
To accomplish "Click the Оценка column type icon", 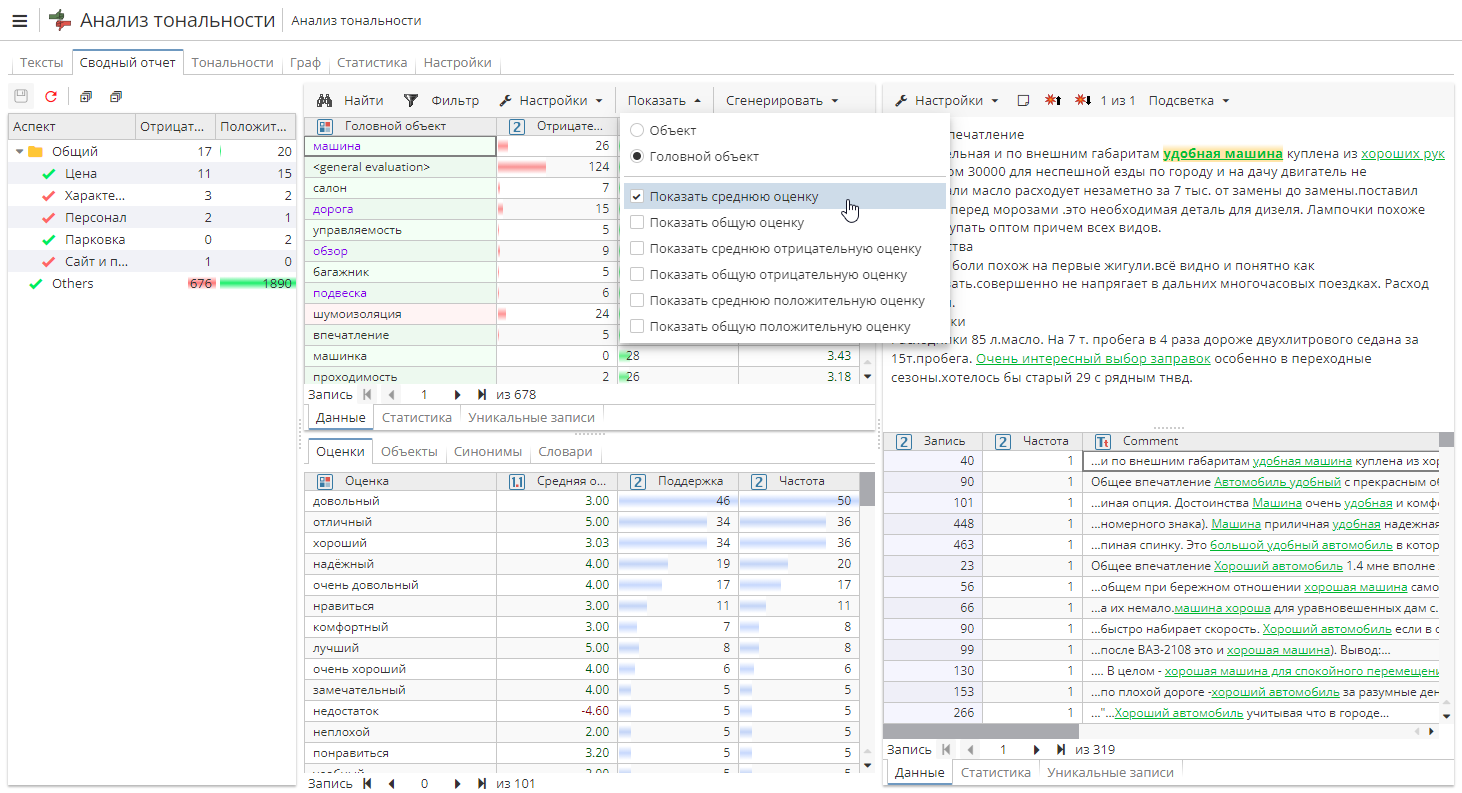I will click(x=324, y=481).
